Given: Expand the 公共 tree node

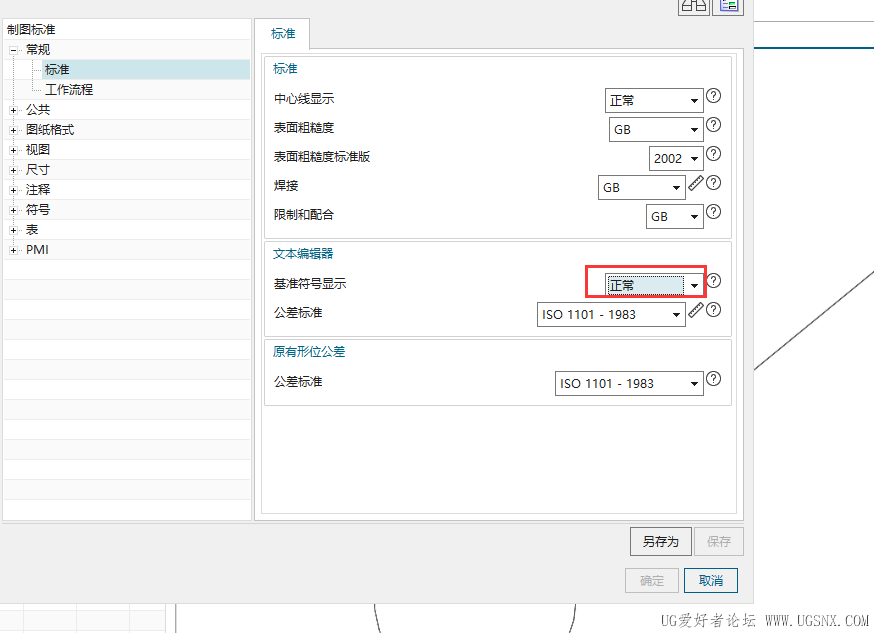Looking at the screenshot, I should pyautogui.click(x=13, y=110).
